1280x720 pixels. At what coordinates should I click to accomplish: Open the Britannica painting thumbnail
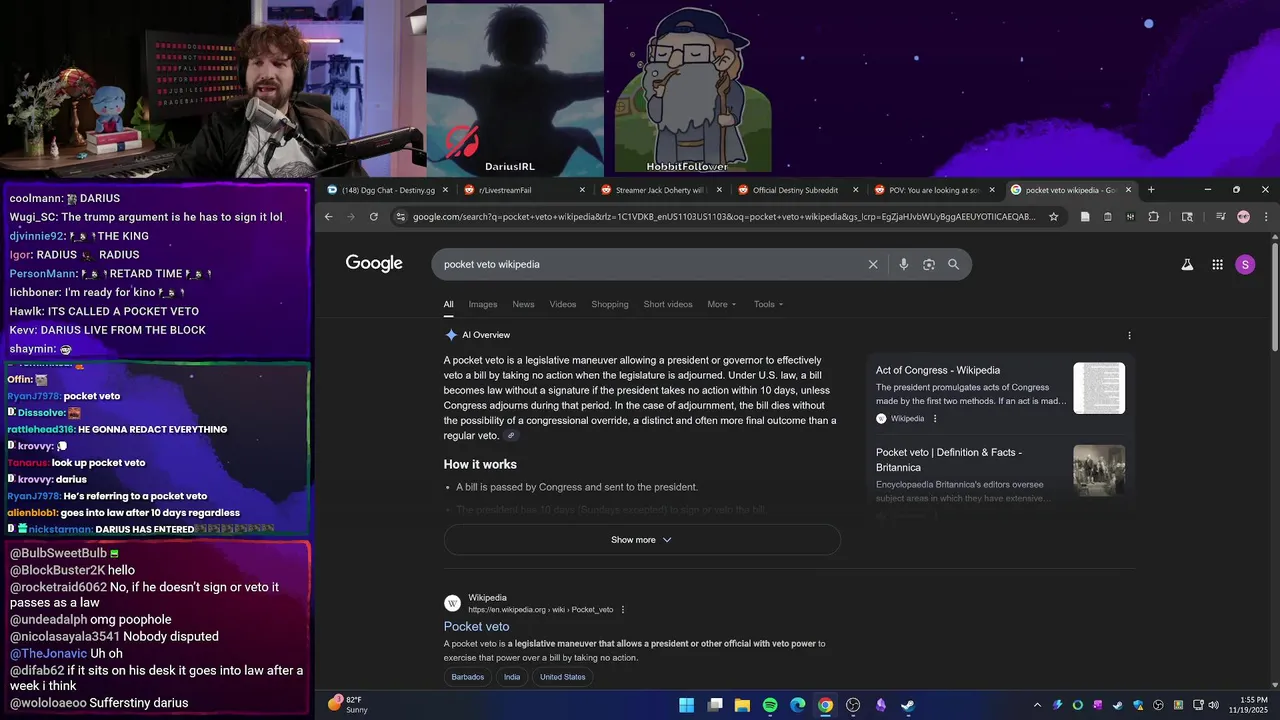(1099, 471)
